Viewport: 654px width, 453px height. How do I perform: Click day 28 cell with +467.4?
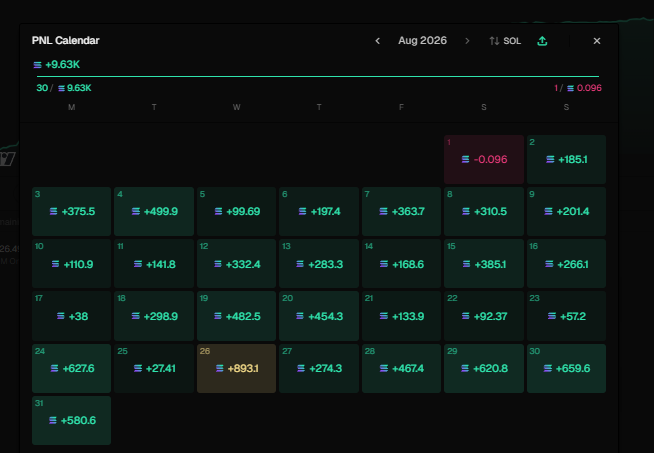click(401, 368)
